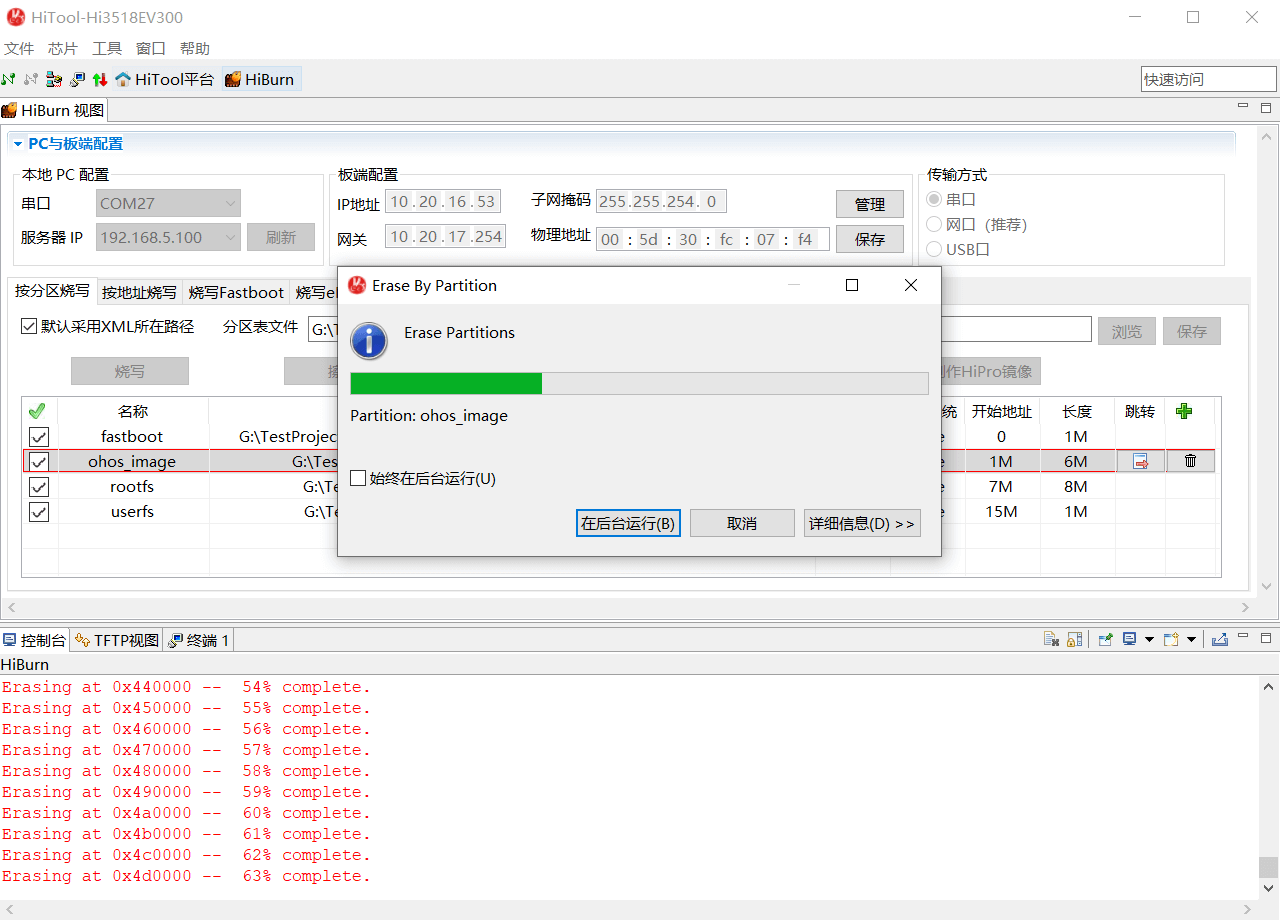Select the 串口 transfer radio button

click(x=934, y=199)
